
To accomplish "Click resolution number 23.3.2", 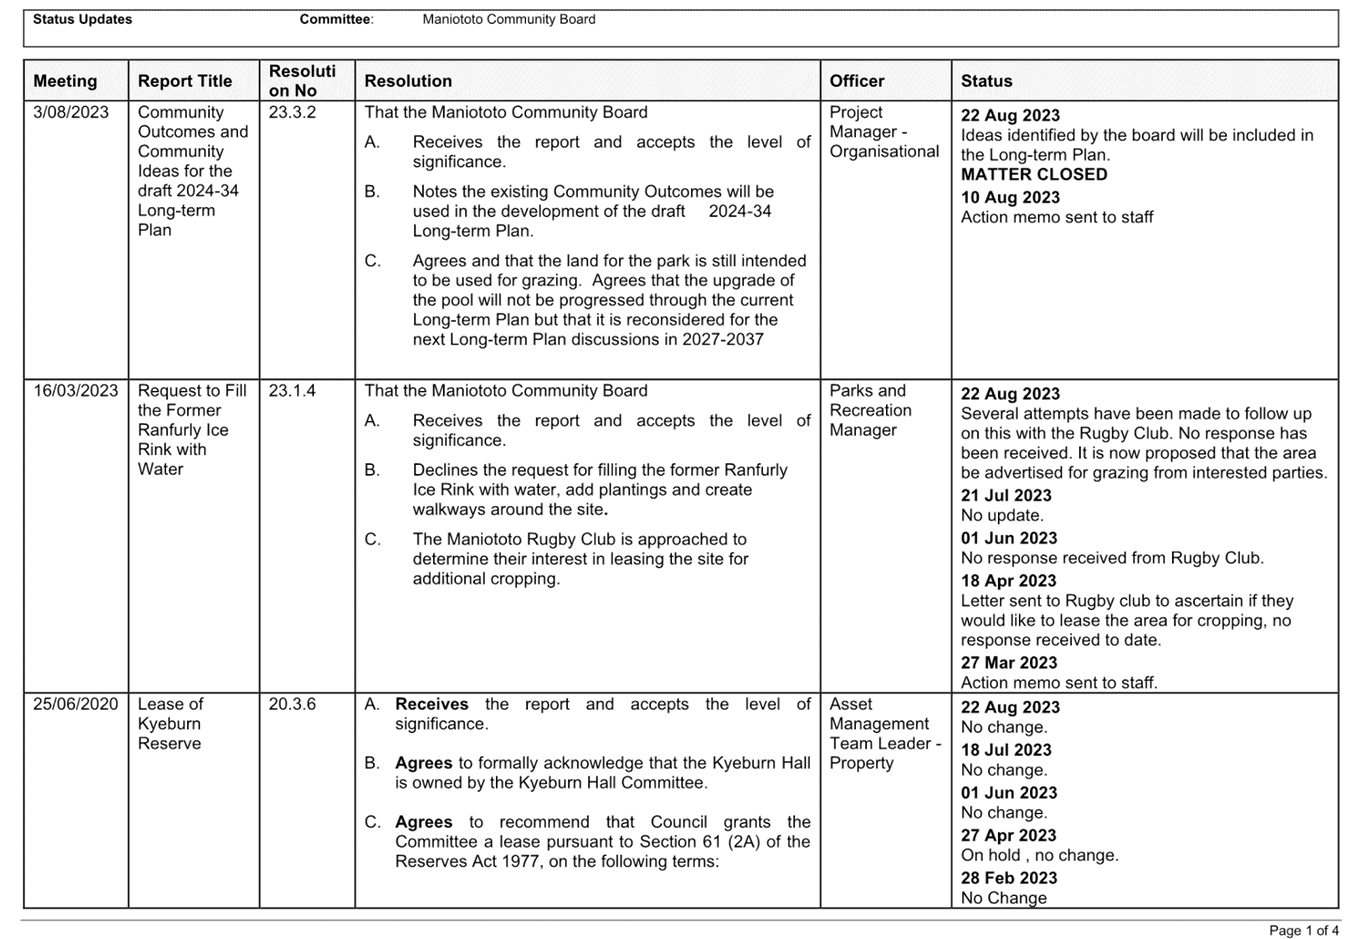I will point(292,112).
